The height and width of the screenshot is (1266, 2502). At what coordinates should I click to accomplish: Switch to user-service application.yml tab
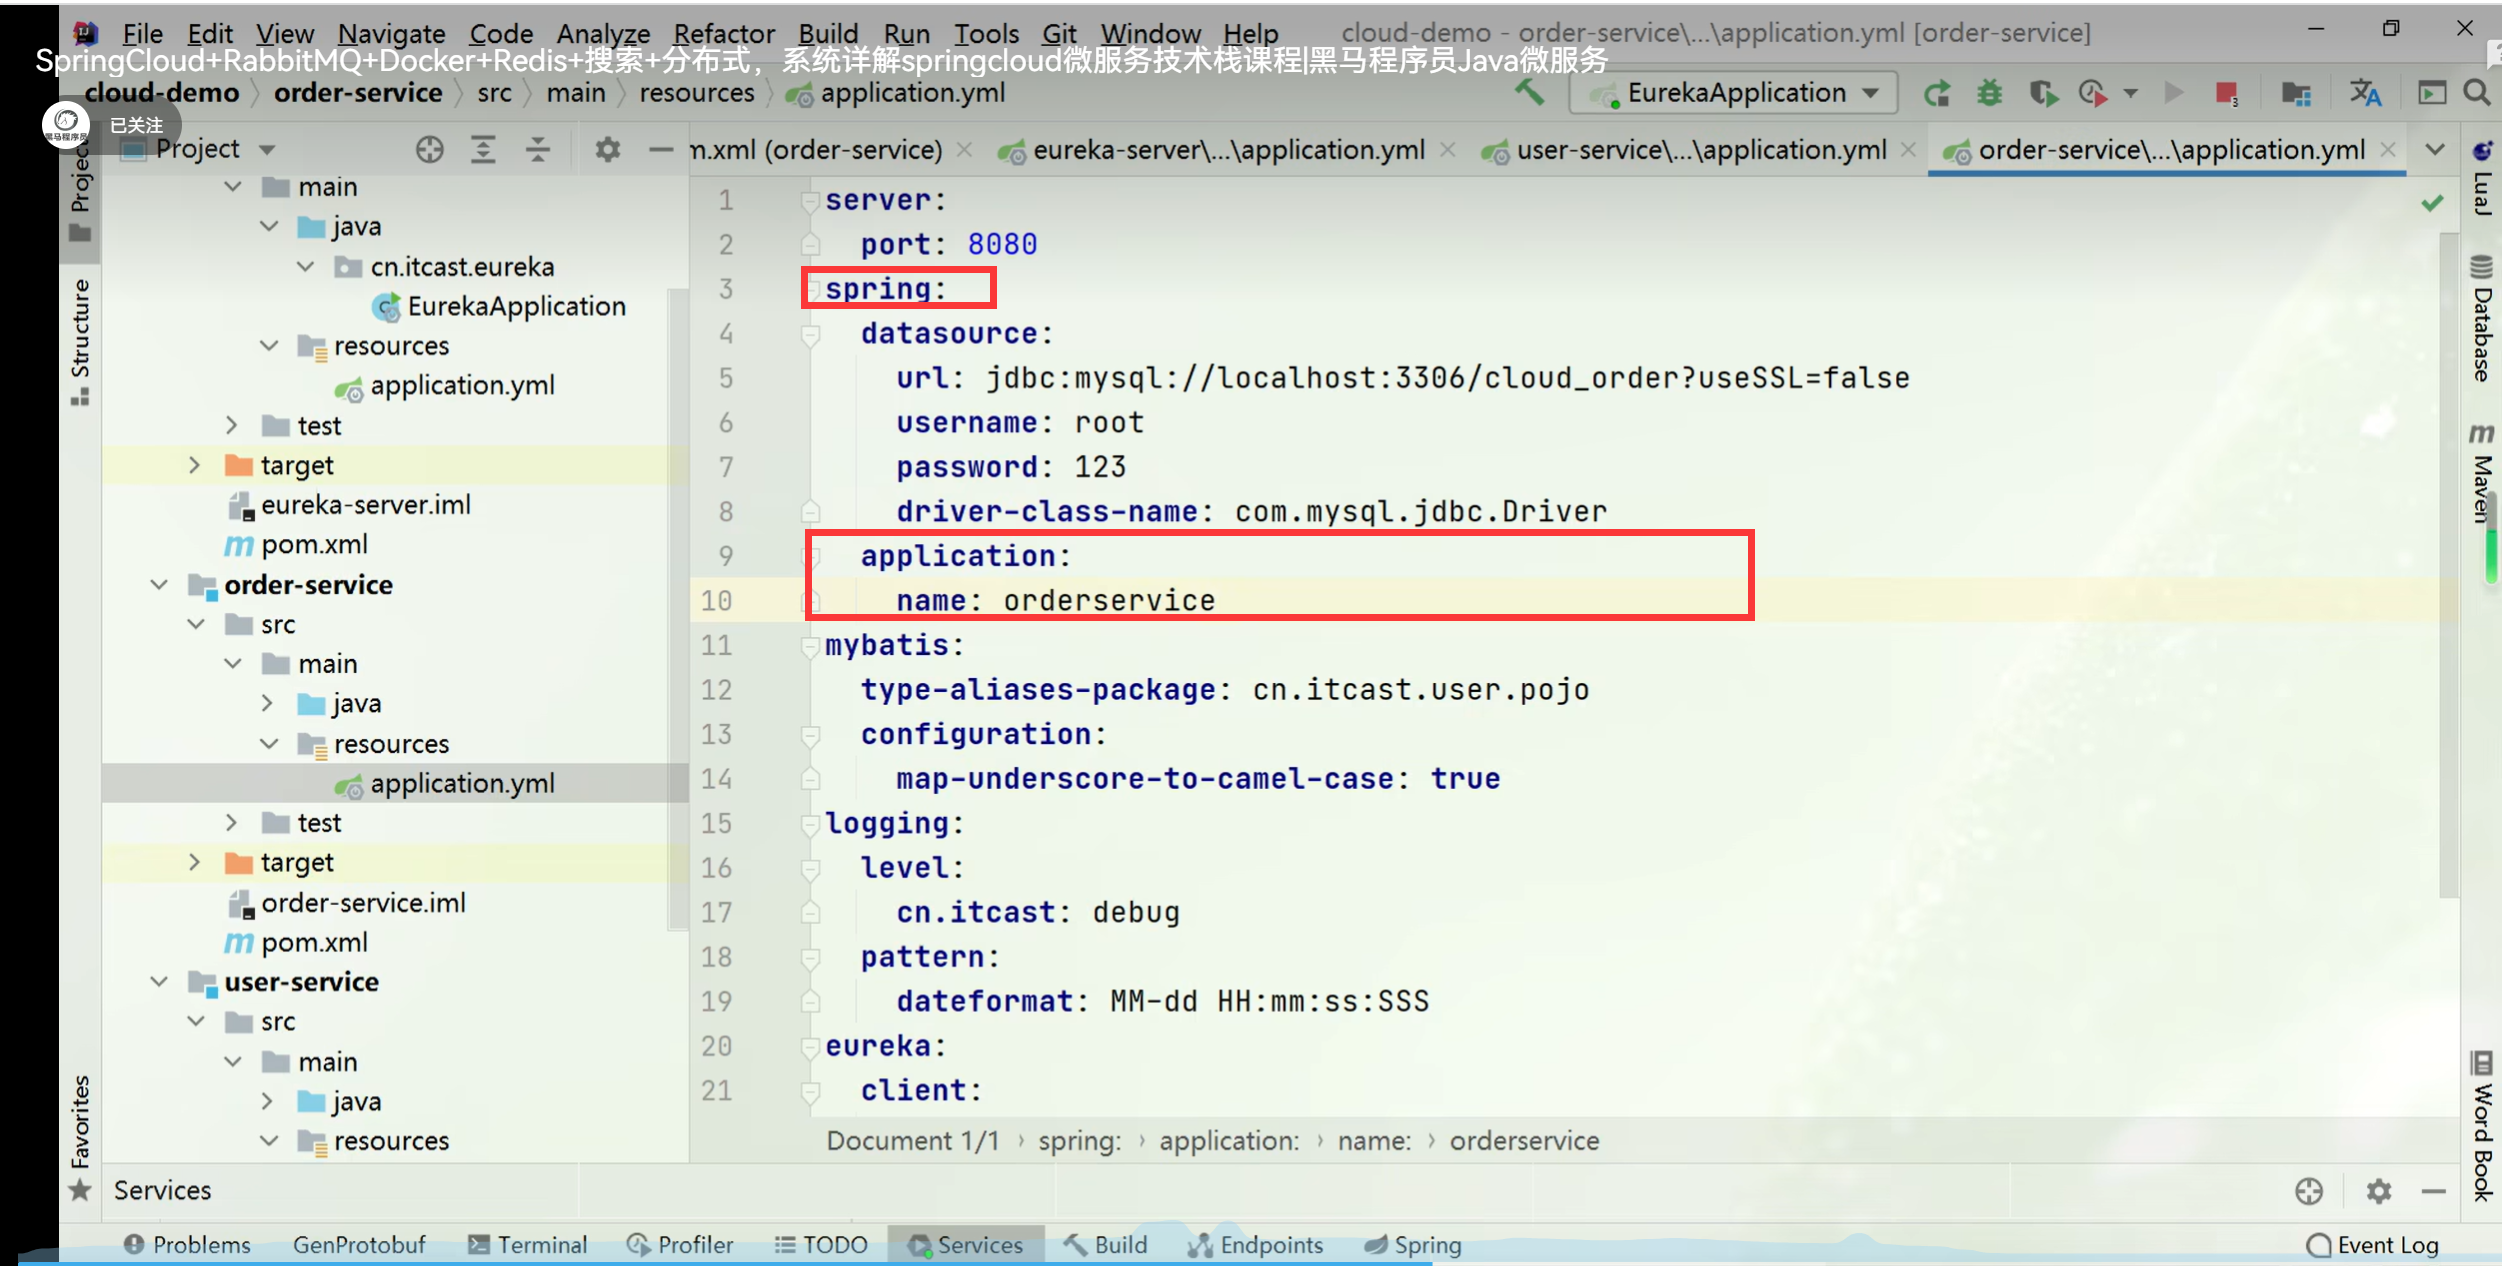pos(1700,150)
